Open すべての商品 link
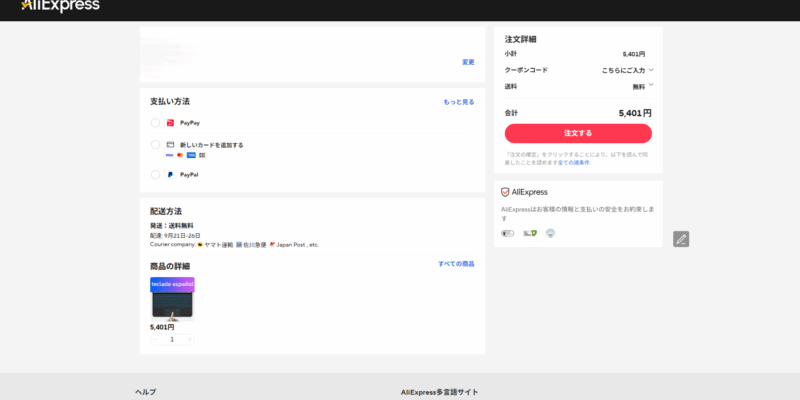800x400 pixels. (x=456, y=264)
